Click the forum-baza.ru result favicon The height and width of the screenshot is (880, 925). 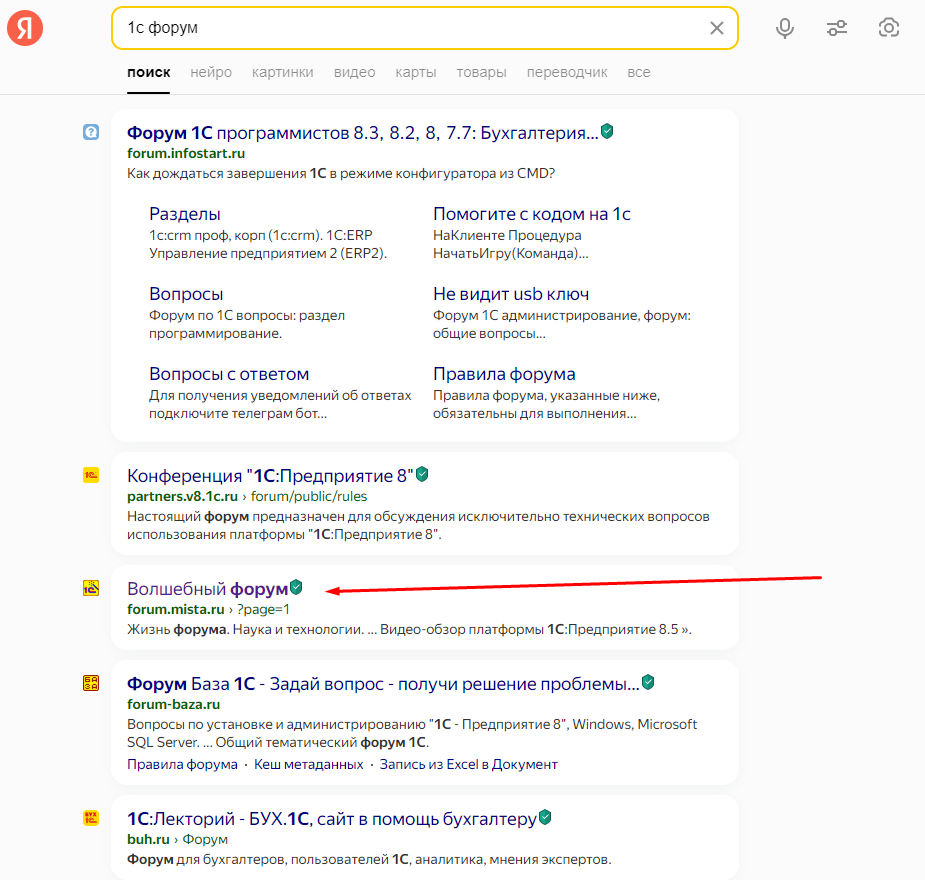[91, 684]
